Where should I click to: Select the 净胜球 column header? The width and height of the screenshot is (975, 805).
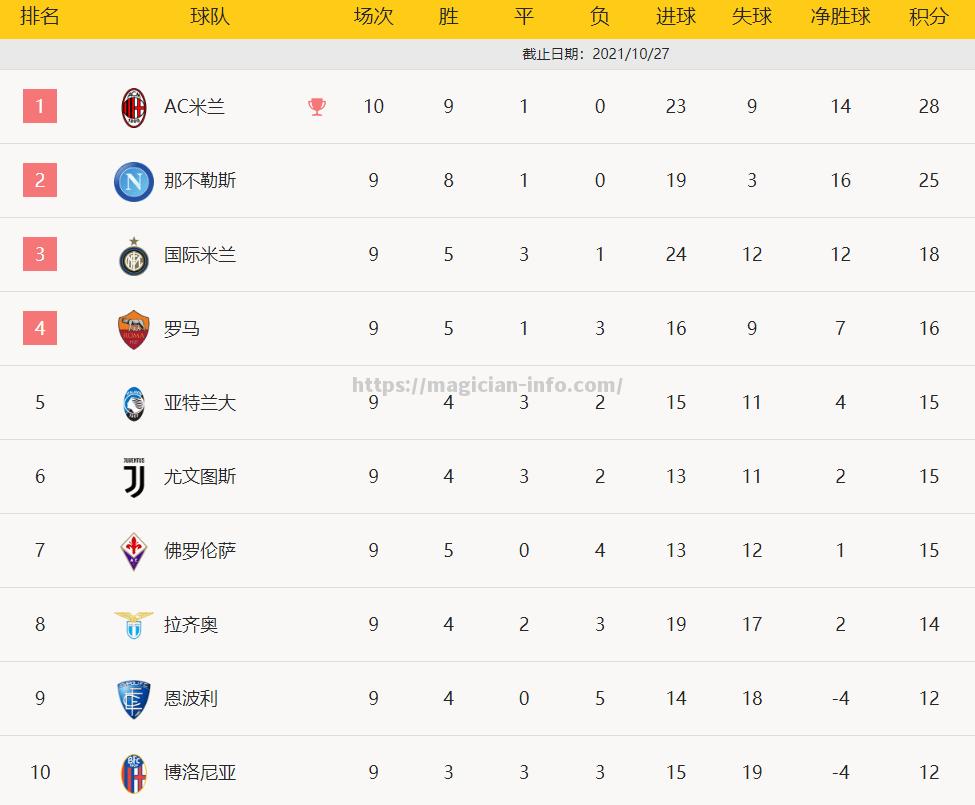click(x=840, y=16)
